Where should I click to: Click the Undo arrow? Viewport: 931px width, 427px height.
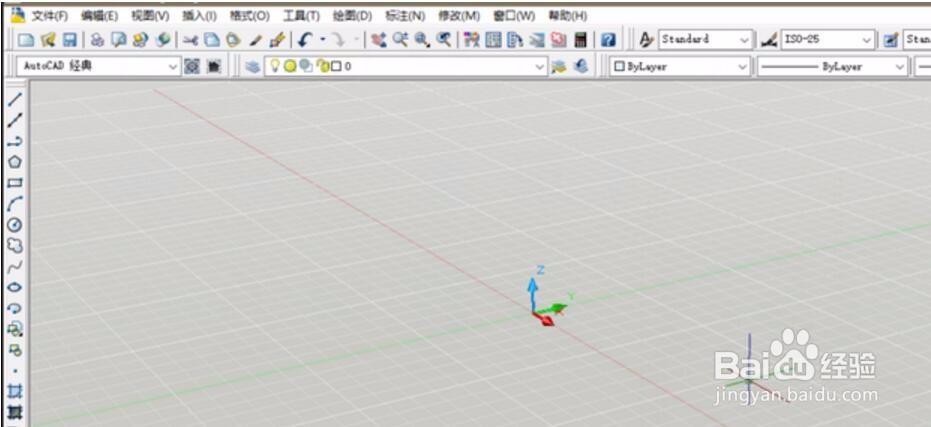305,40
